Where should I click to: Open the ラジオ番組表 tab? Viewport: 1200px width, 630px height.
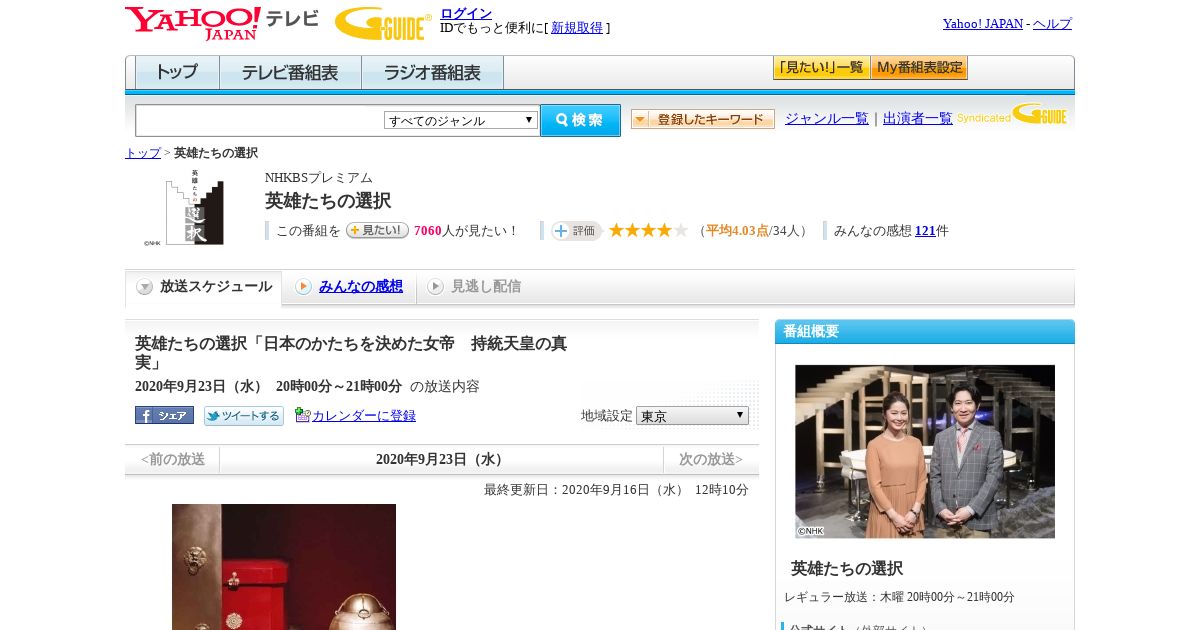[x=432, y=72]
